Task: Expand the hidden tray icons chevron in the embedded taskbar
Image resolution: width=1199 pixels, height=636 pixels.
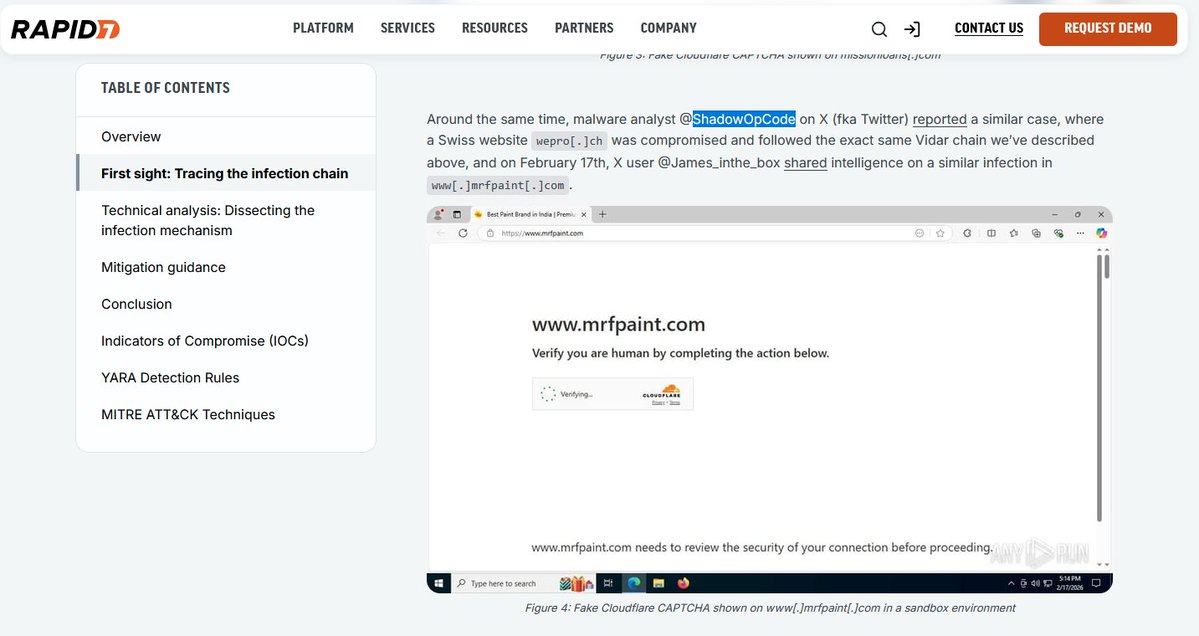Action: 1011,583
